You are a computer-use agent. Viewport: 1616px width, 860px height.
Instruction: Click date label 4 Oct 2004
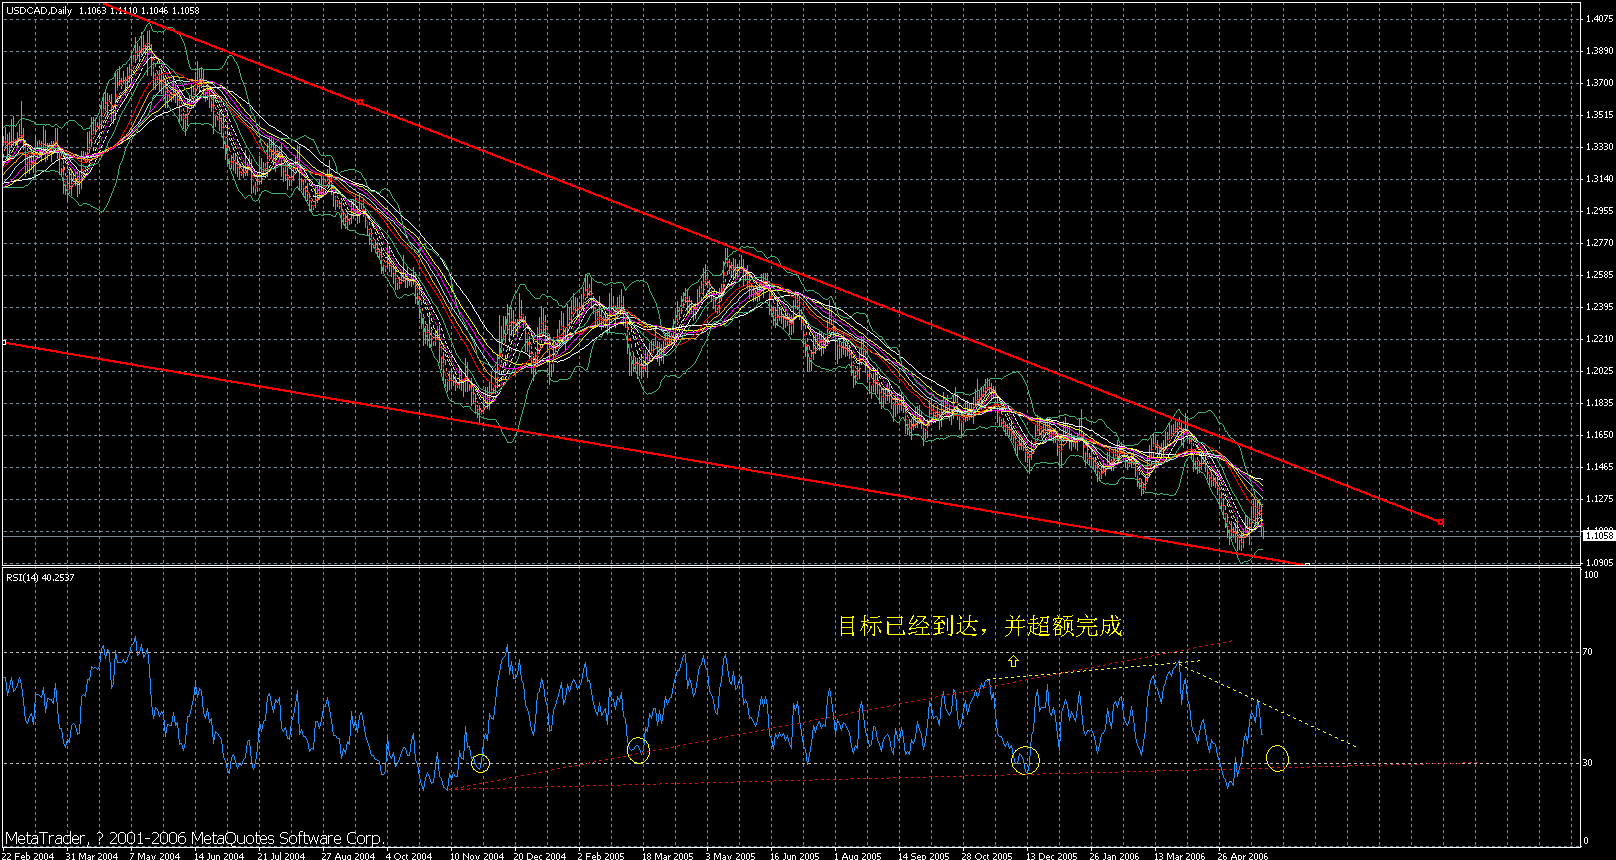click(x=411, y=855)
